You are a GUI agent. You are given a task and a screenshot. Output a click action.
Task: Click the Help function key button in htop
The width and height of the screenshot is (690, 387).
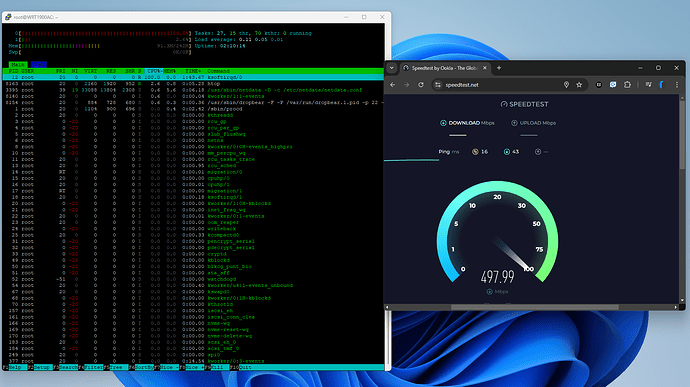coord(15,367)
